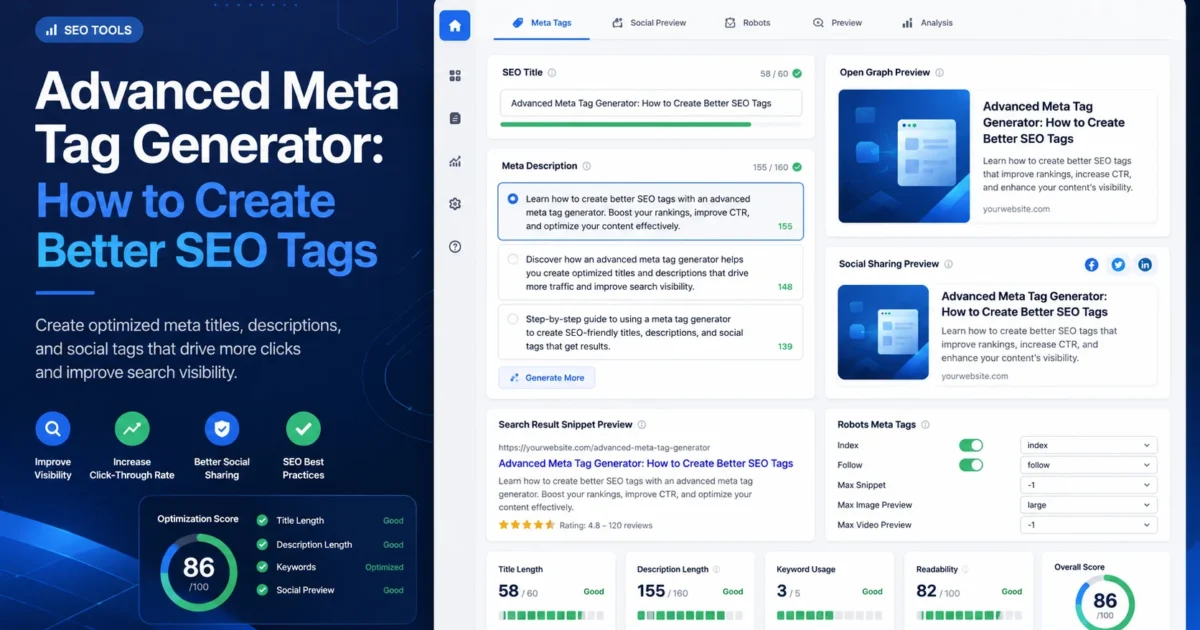The image size is (1200, 630).
Task: Click the Social Sharing Preview thumbnail image
Action: (x=884, y=332)
